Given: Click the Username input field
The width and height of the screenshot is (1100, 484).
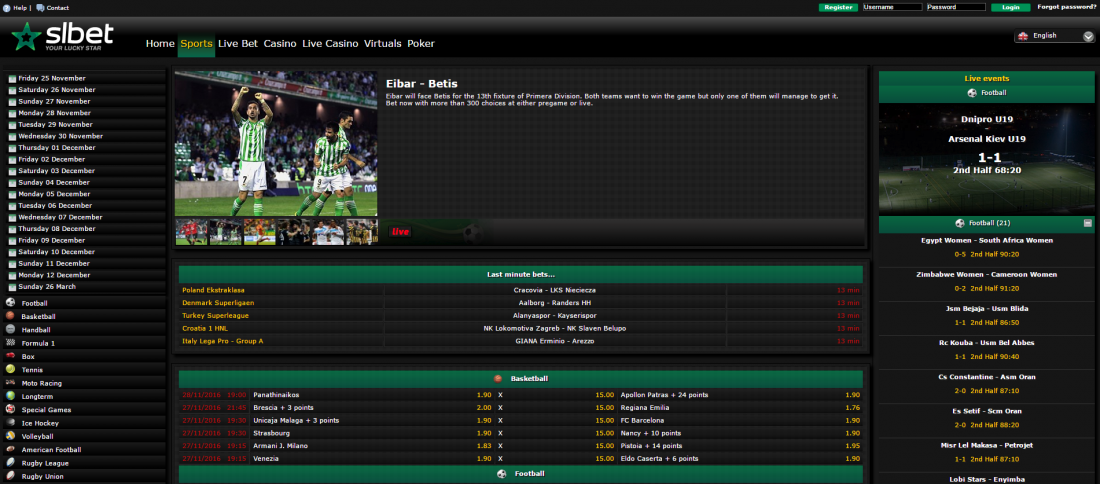Looking at the screenshot, I should tap(892, 7).
